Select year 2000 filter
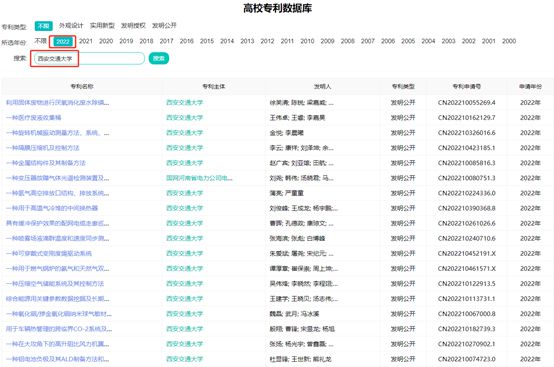Screen dimensions: 554x367 (509, 41)
